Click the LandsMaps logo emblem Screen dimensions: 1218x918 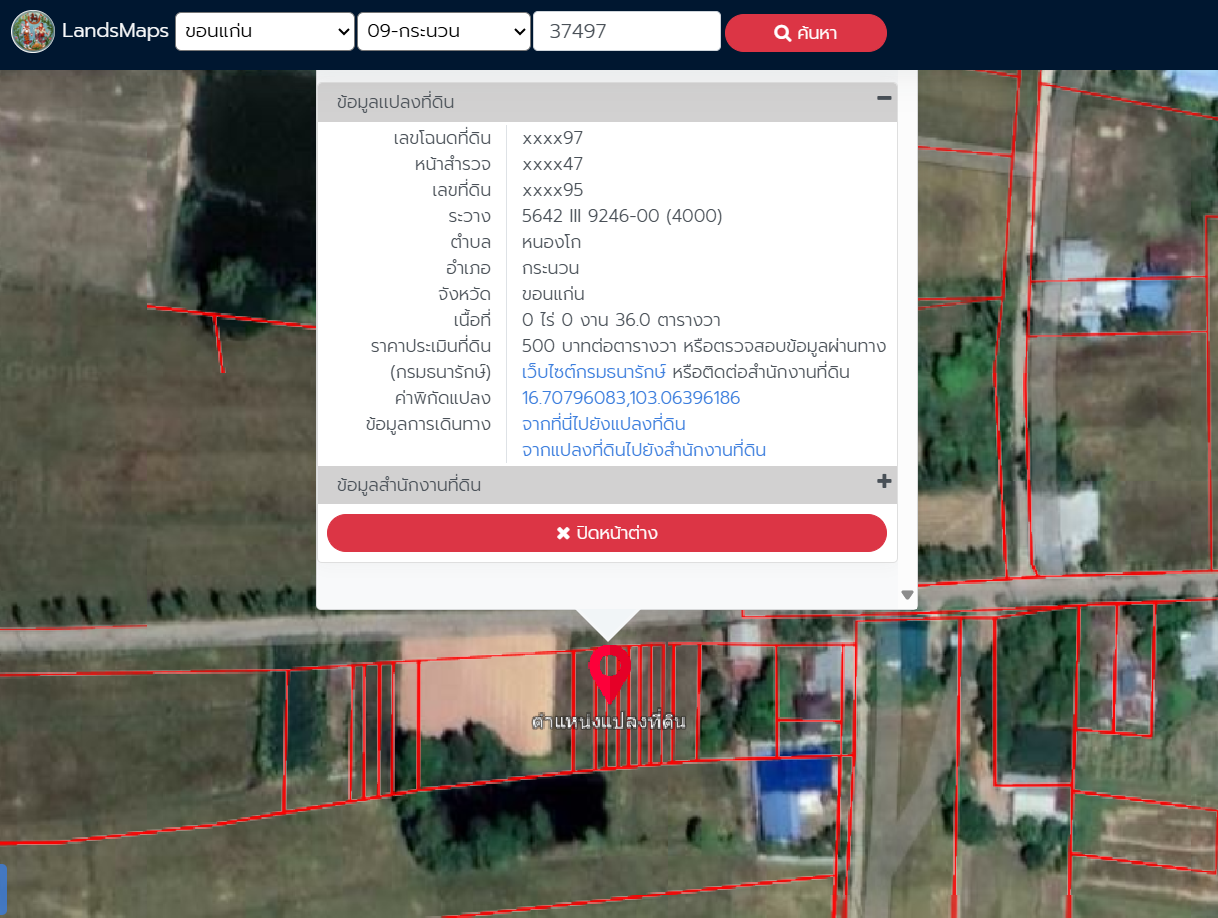(32, 32)
